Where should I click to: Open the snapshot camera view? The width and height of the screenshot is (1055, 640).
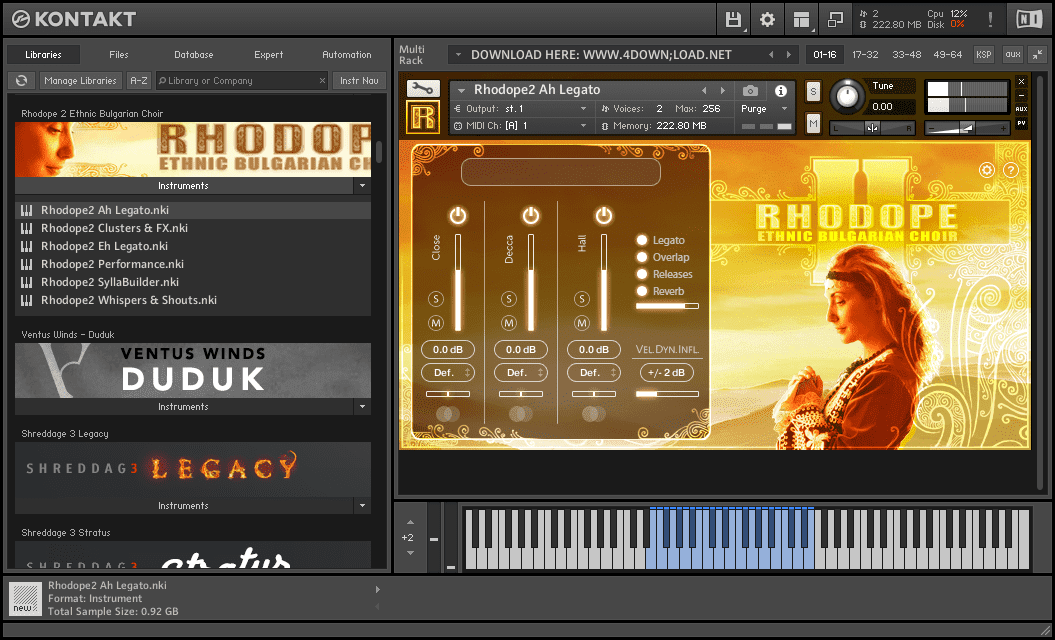tap(750, 90)
